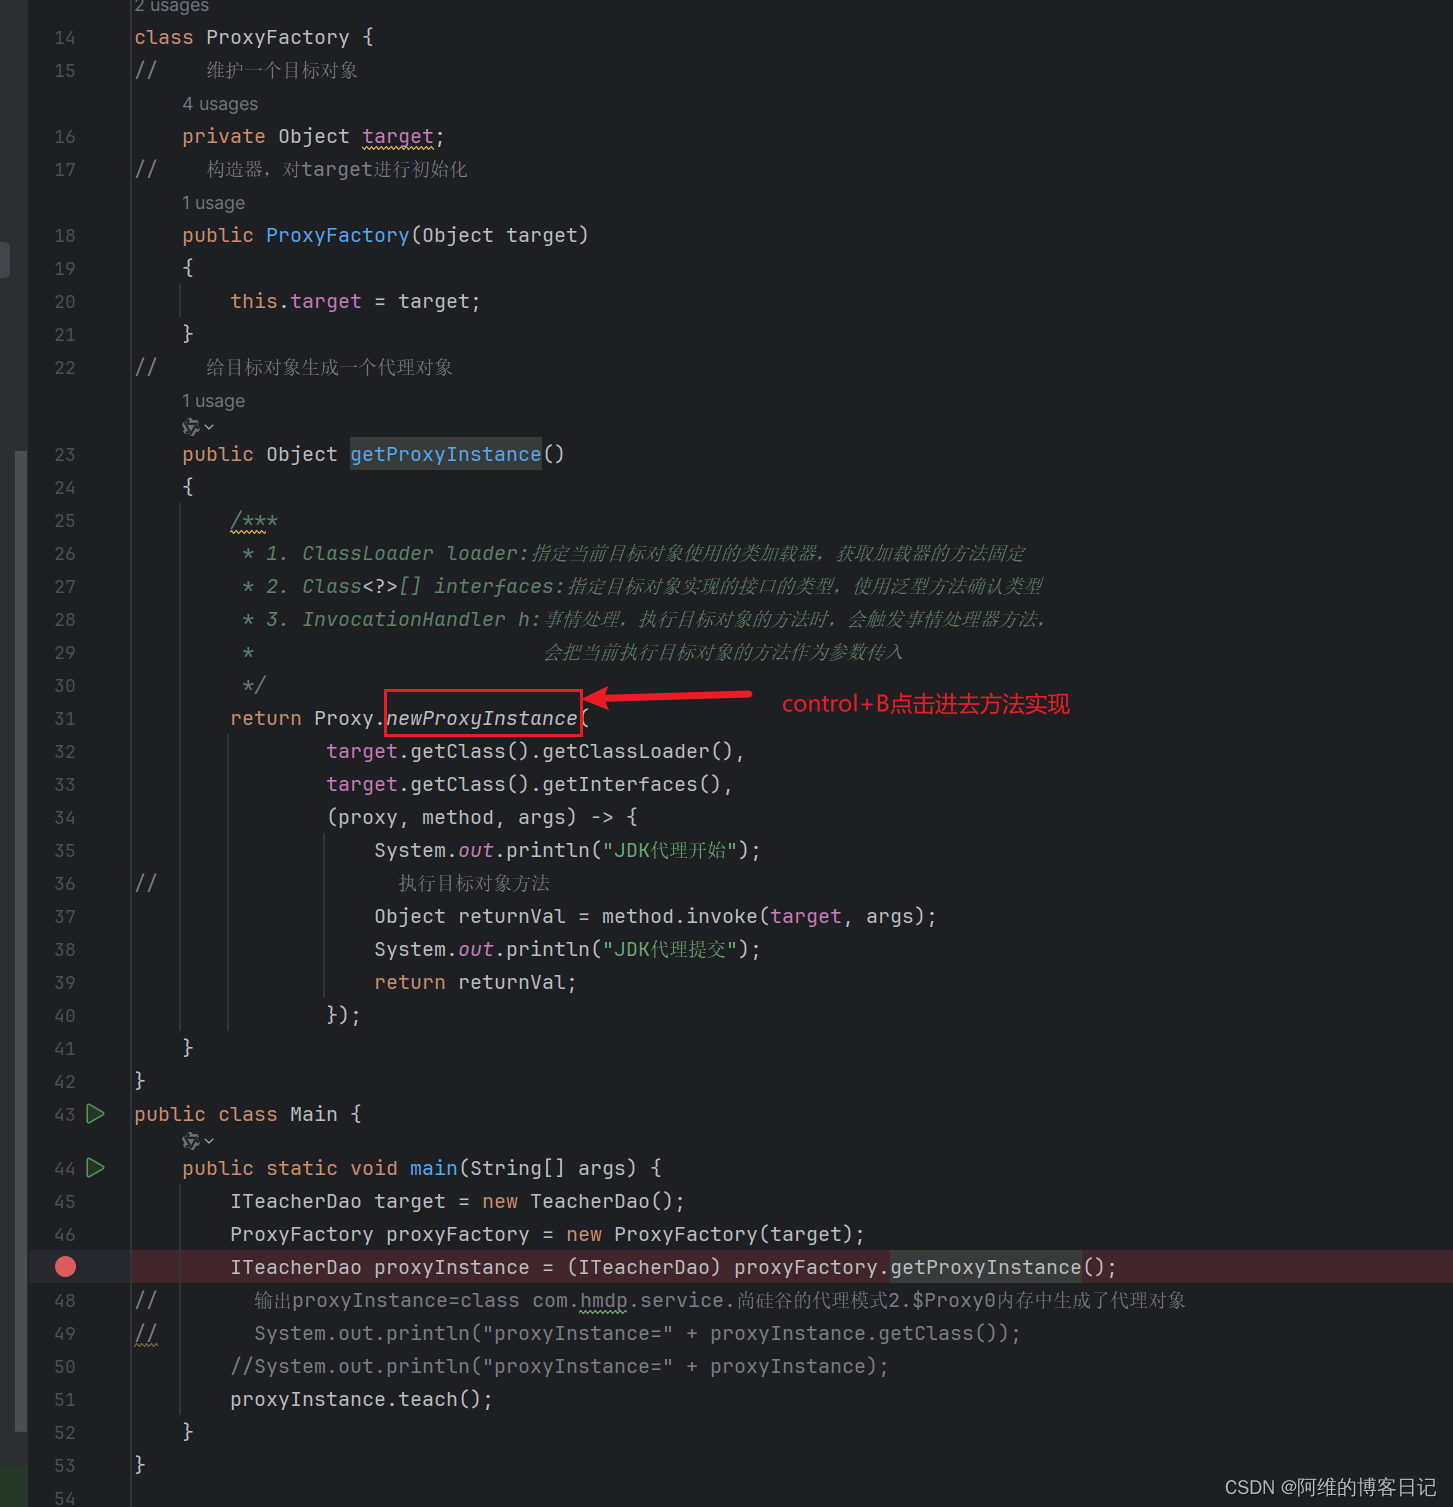Click "(ITeacherDao)" cast on line 47
This screenshot has height=1507, width=1453.
point(644,1267)
